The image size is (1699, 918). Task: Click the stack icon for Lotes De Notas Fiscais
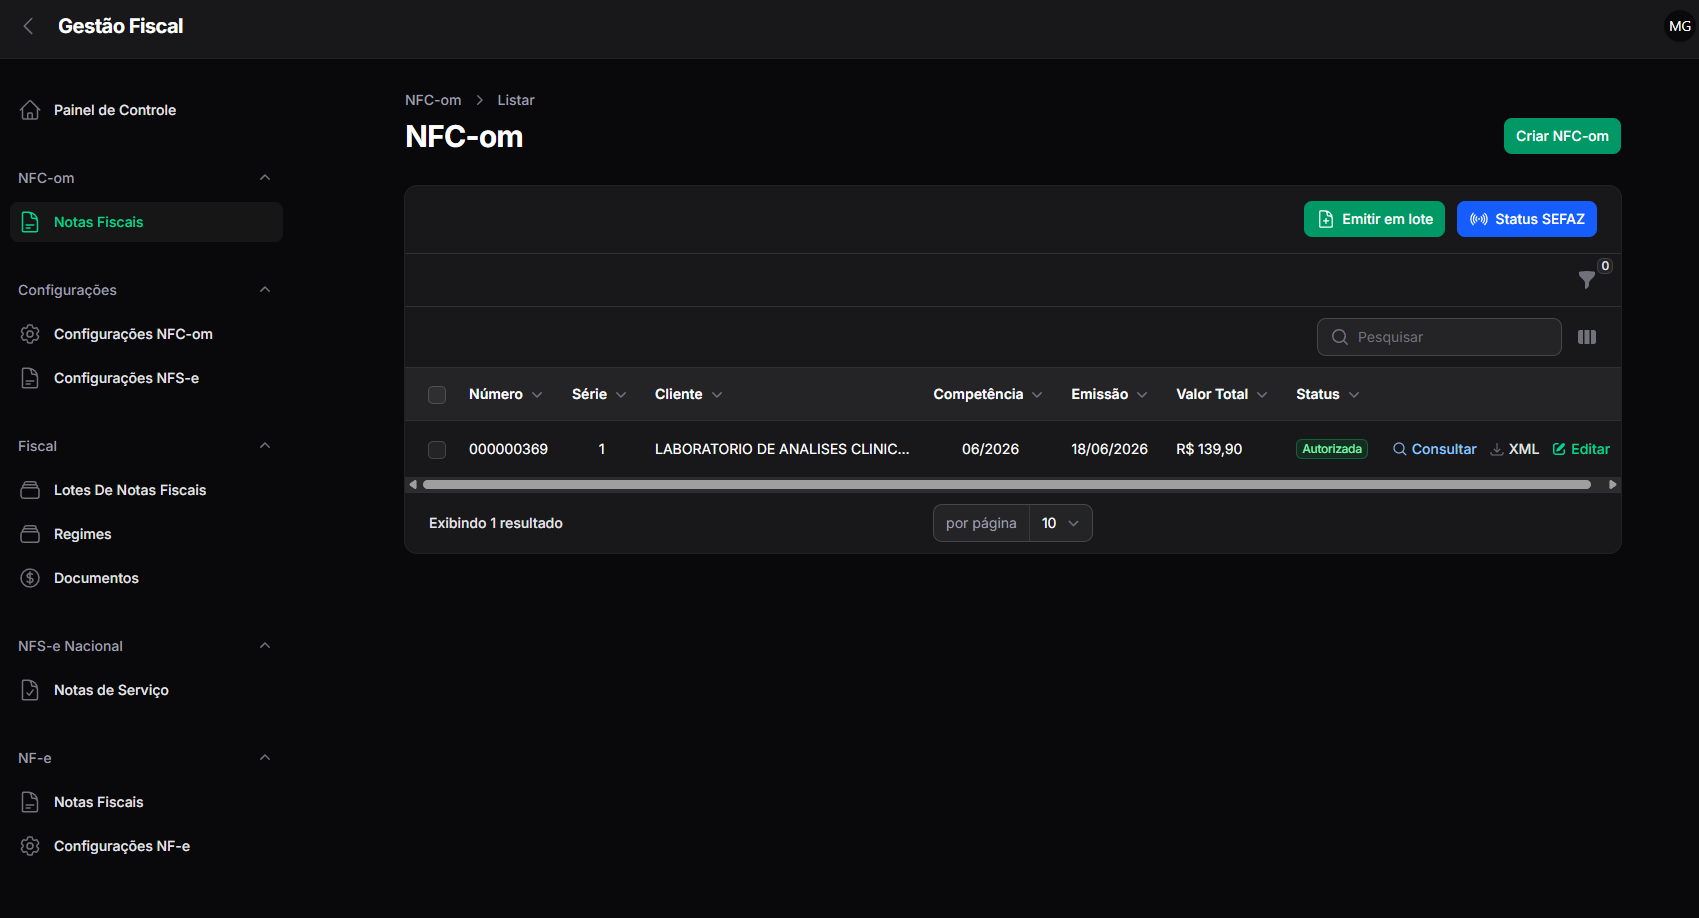coord(30,490)
